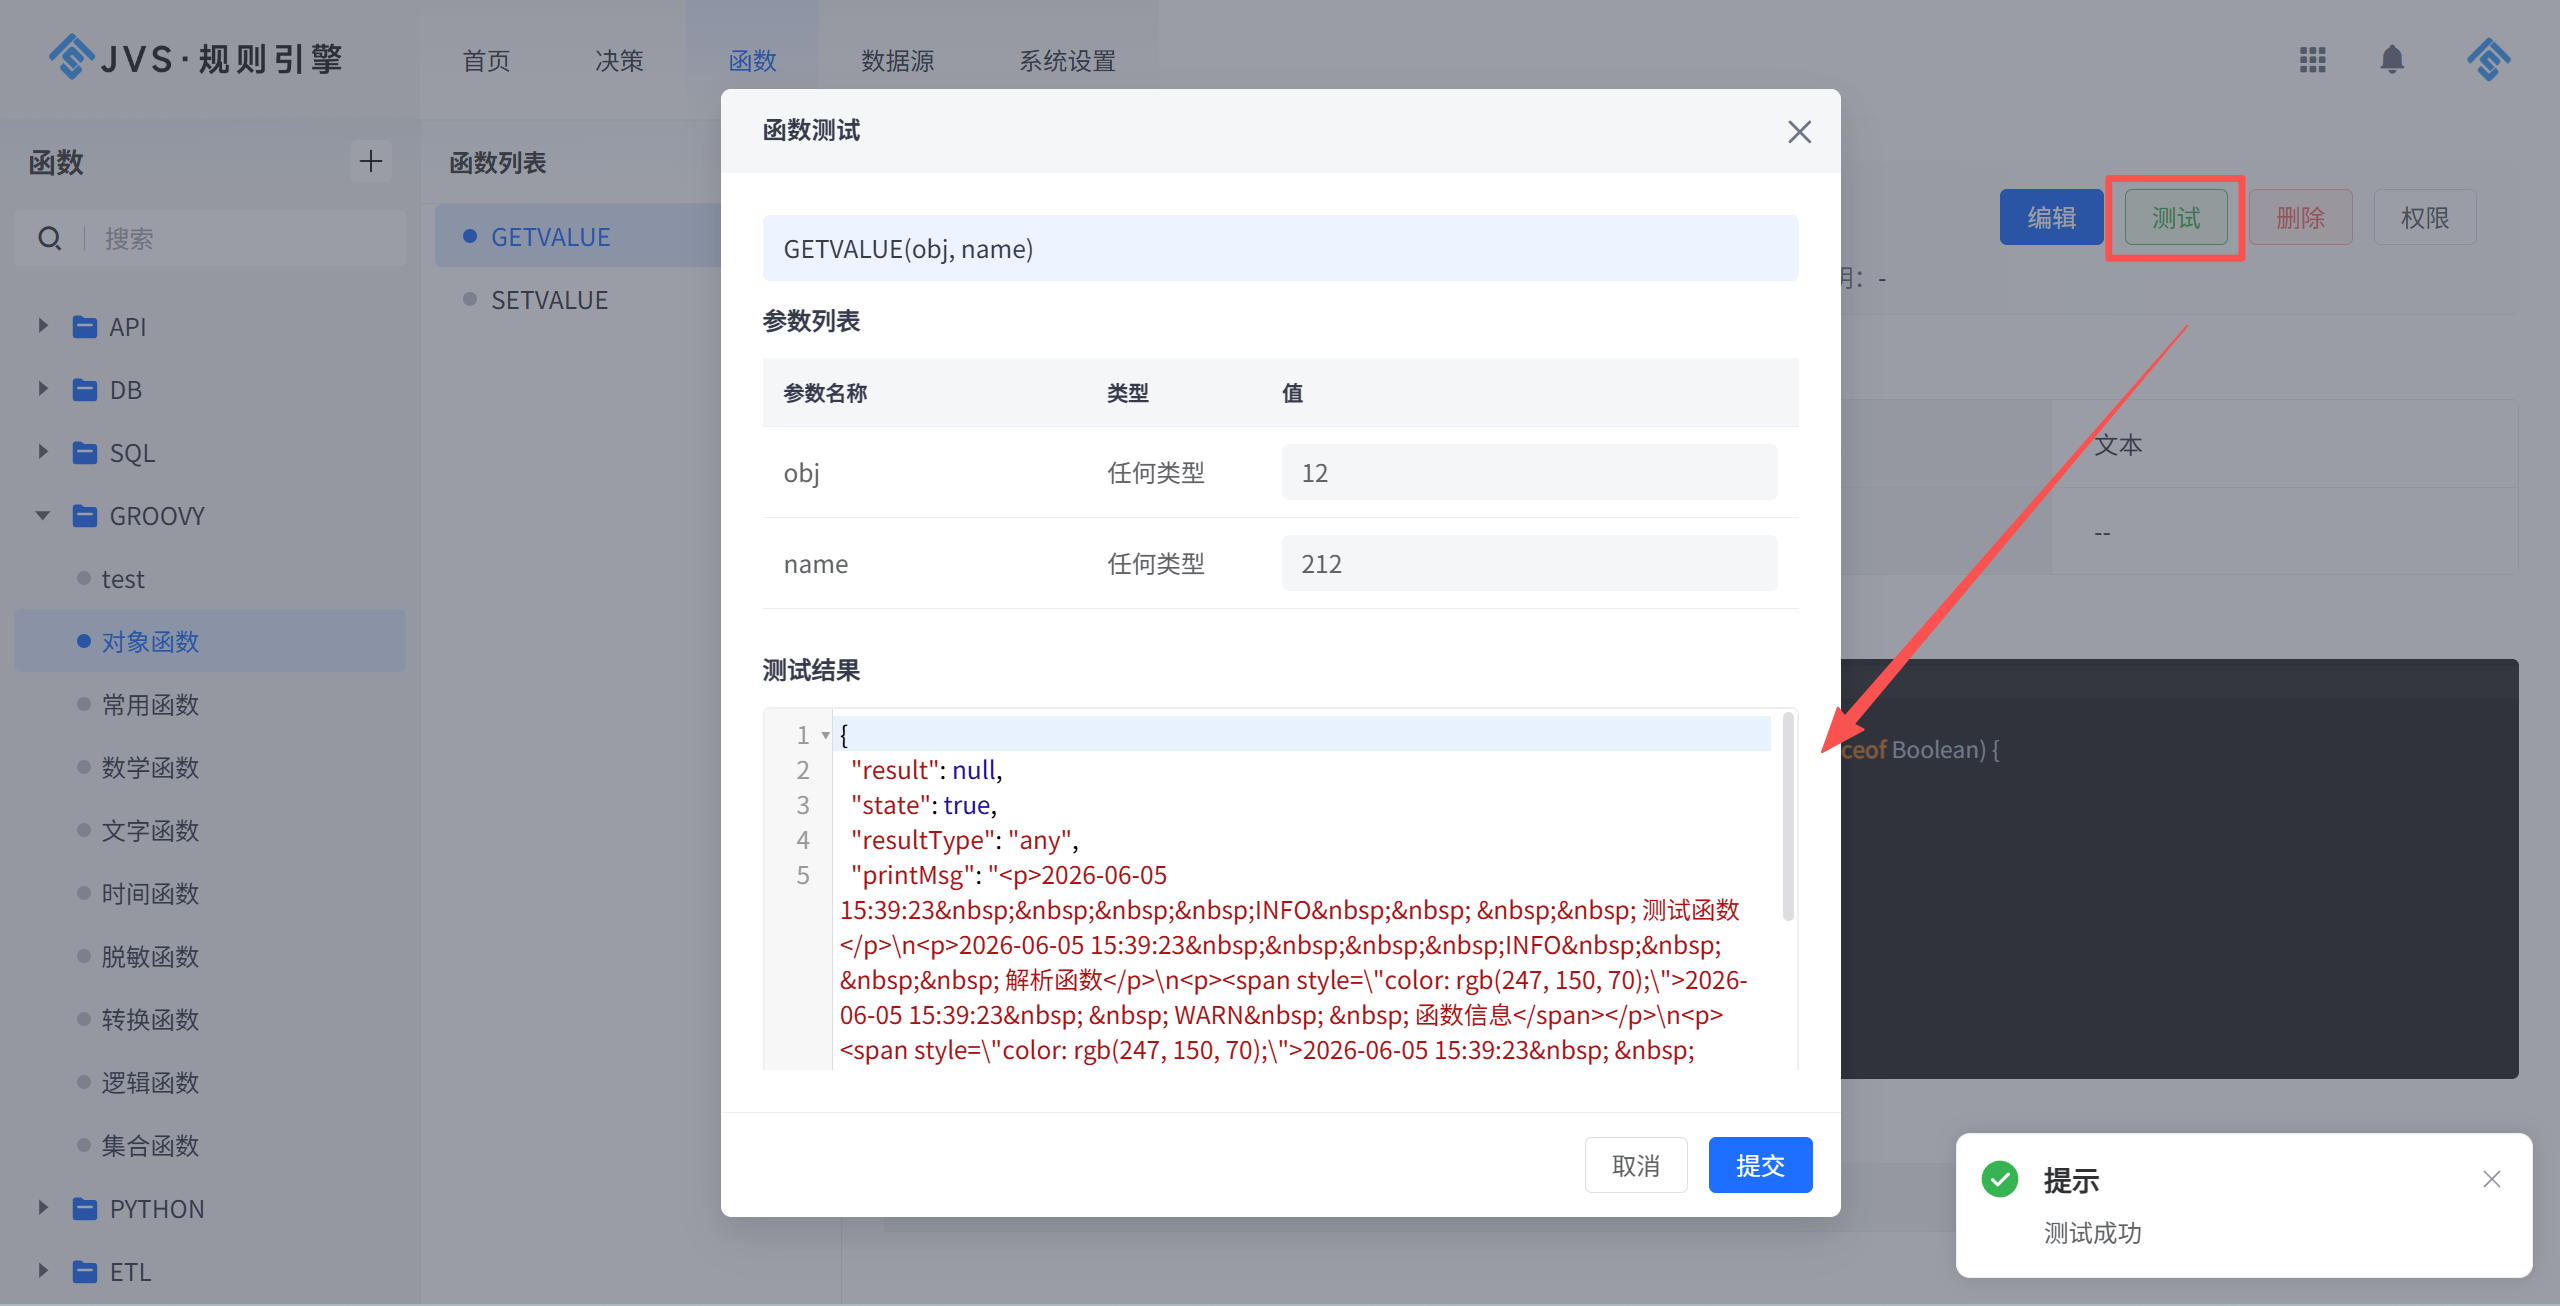Viewport: 2560px width, 1306px height.
Task: Expand the DB tree folder
Action: pos(43,389)
